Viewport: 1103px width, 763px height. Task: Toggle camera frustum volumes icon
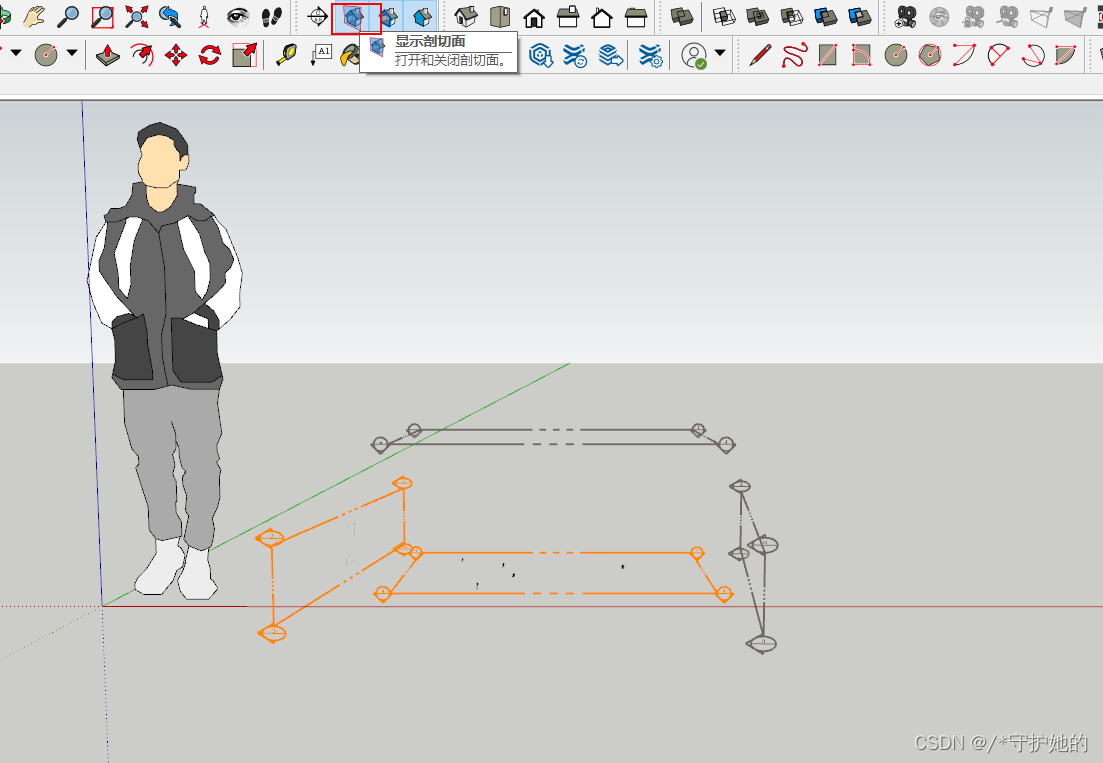pos(1075,17)
